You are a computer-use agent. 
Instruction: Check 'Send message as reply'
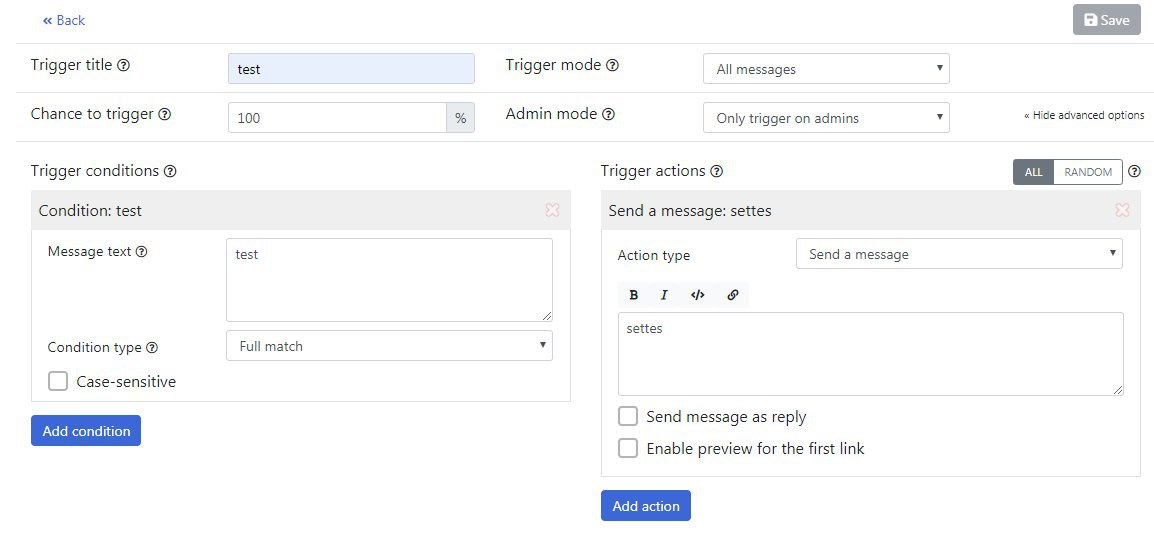point(628,417)
